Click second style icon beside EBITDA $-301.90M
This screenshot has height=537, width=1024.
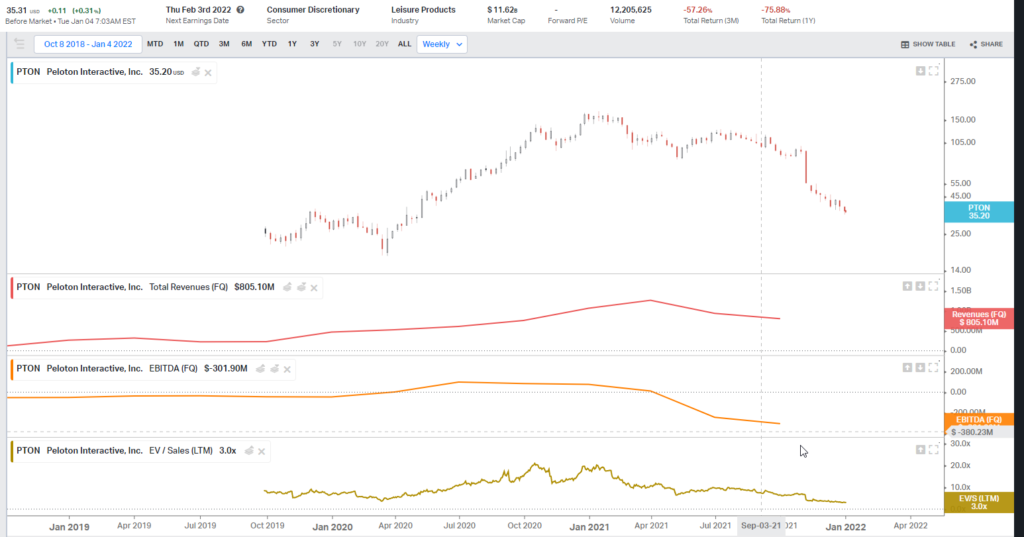pyautogui.click(x=274, y=368)
